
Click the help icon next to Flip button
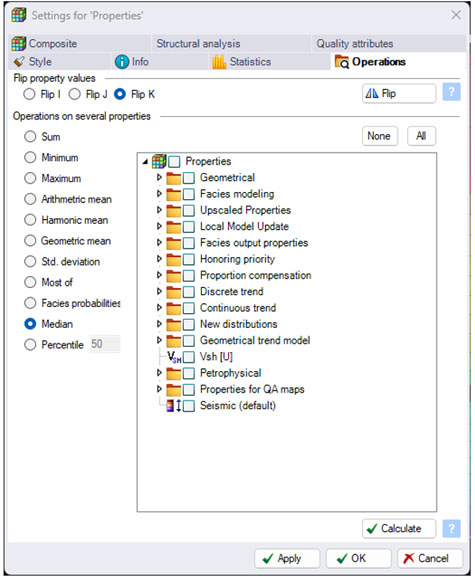pyautogui.click(x=451, y=92)
